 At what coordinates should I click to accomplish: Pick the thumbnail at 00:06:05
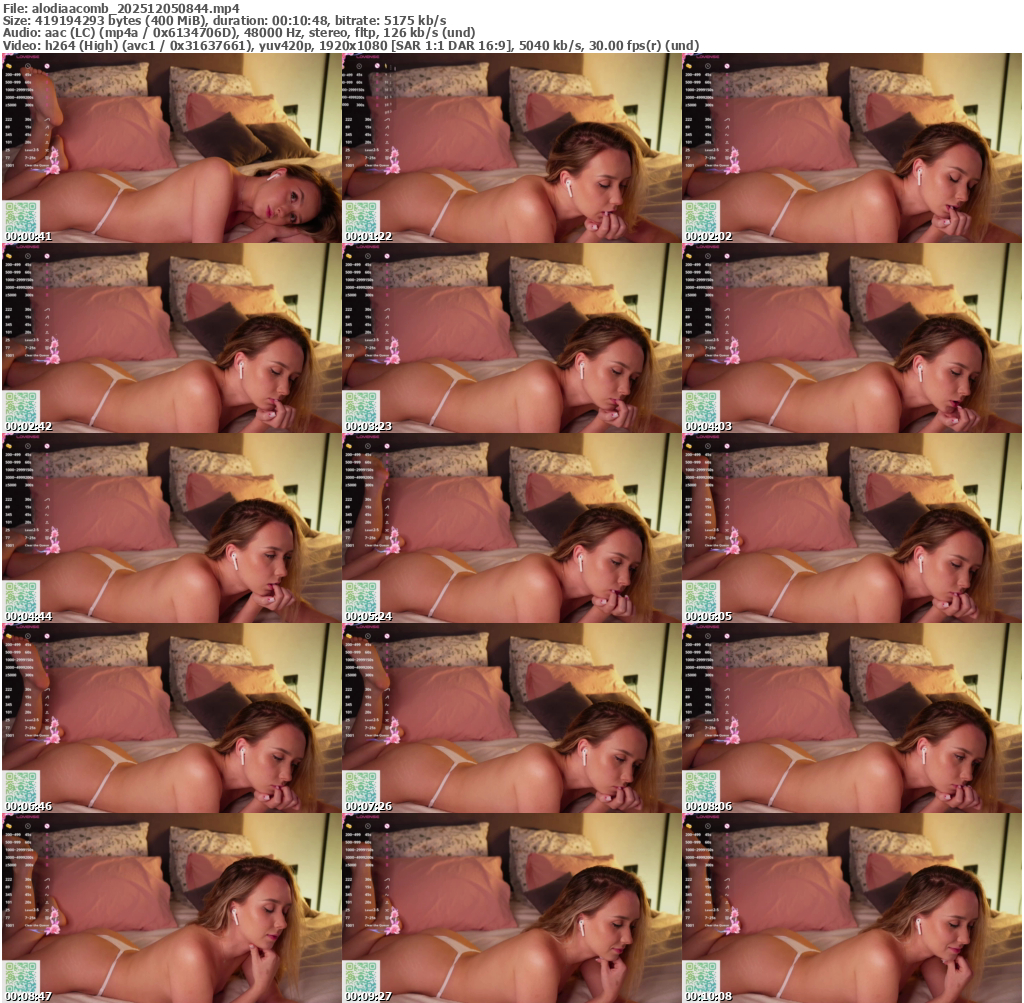(x=852, y=528)
